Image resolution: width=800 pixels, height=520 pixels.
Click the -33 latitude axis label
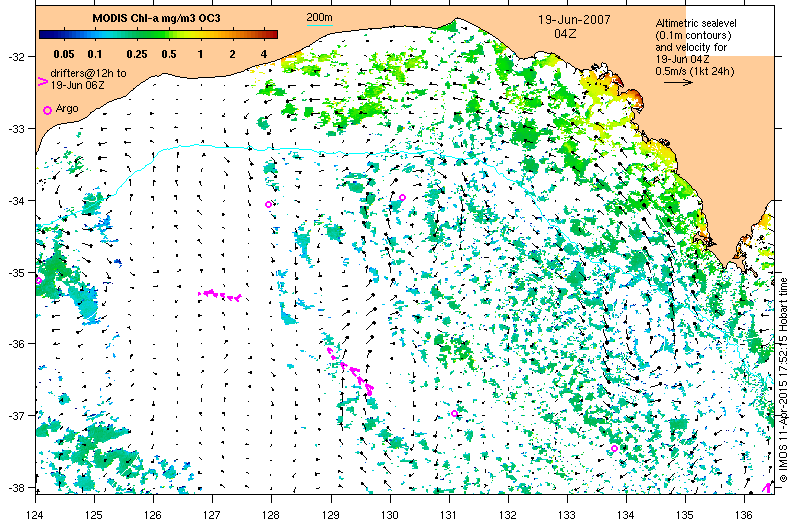[16, 129]
